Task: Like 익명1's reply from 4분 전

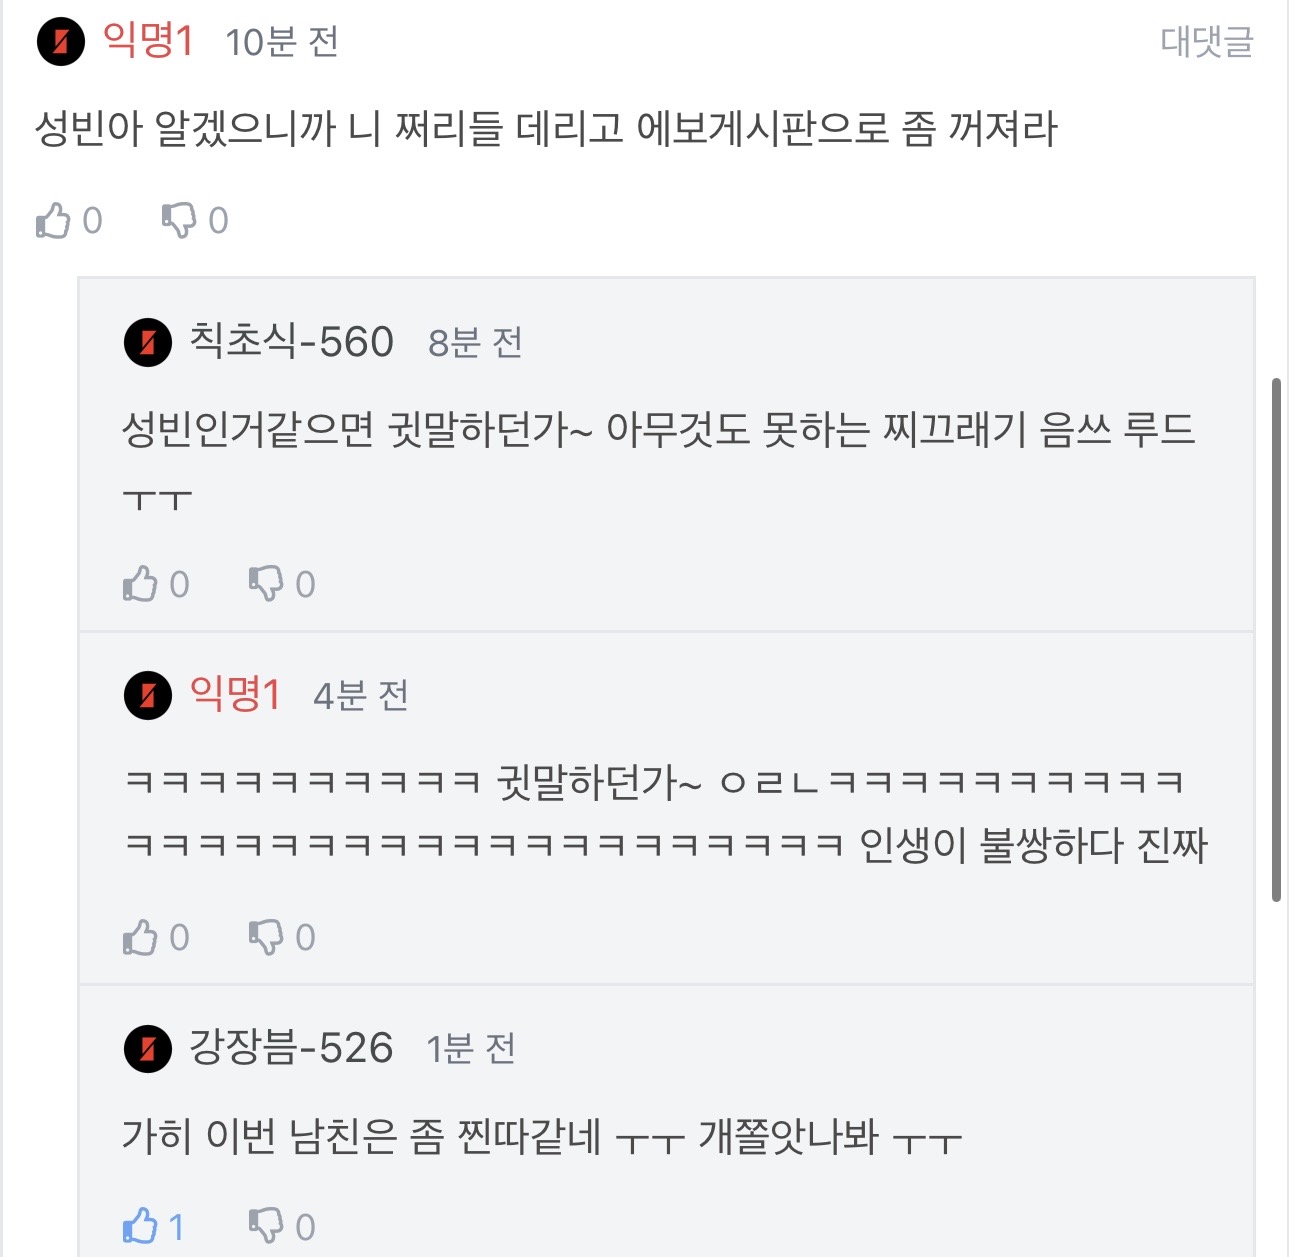Action: [141, 937]
